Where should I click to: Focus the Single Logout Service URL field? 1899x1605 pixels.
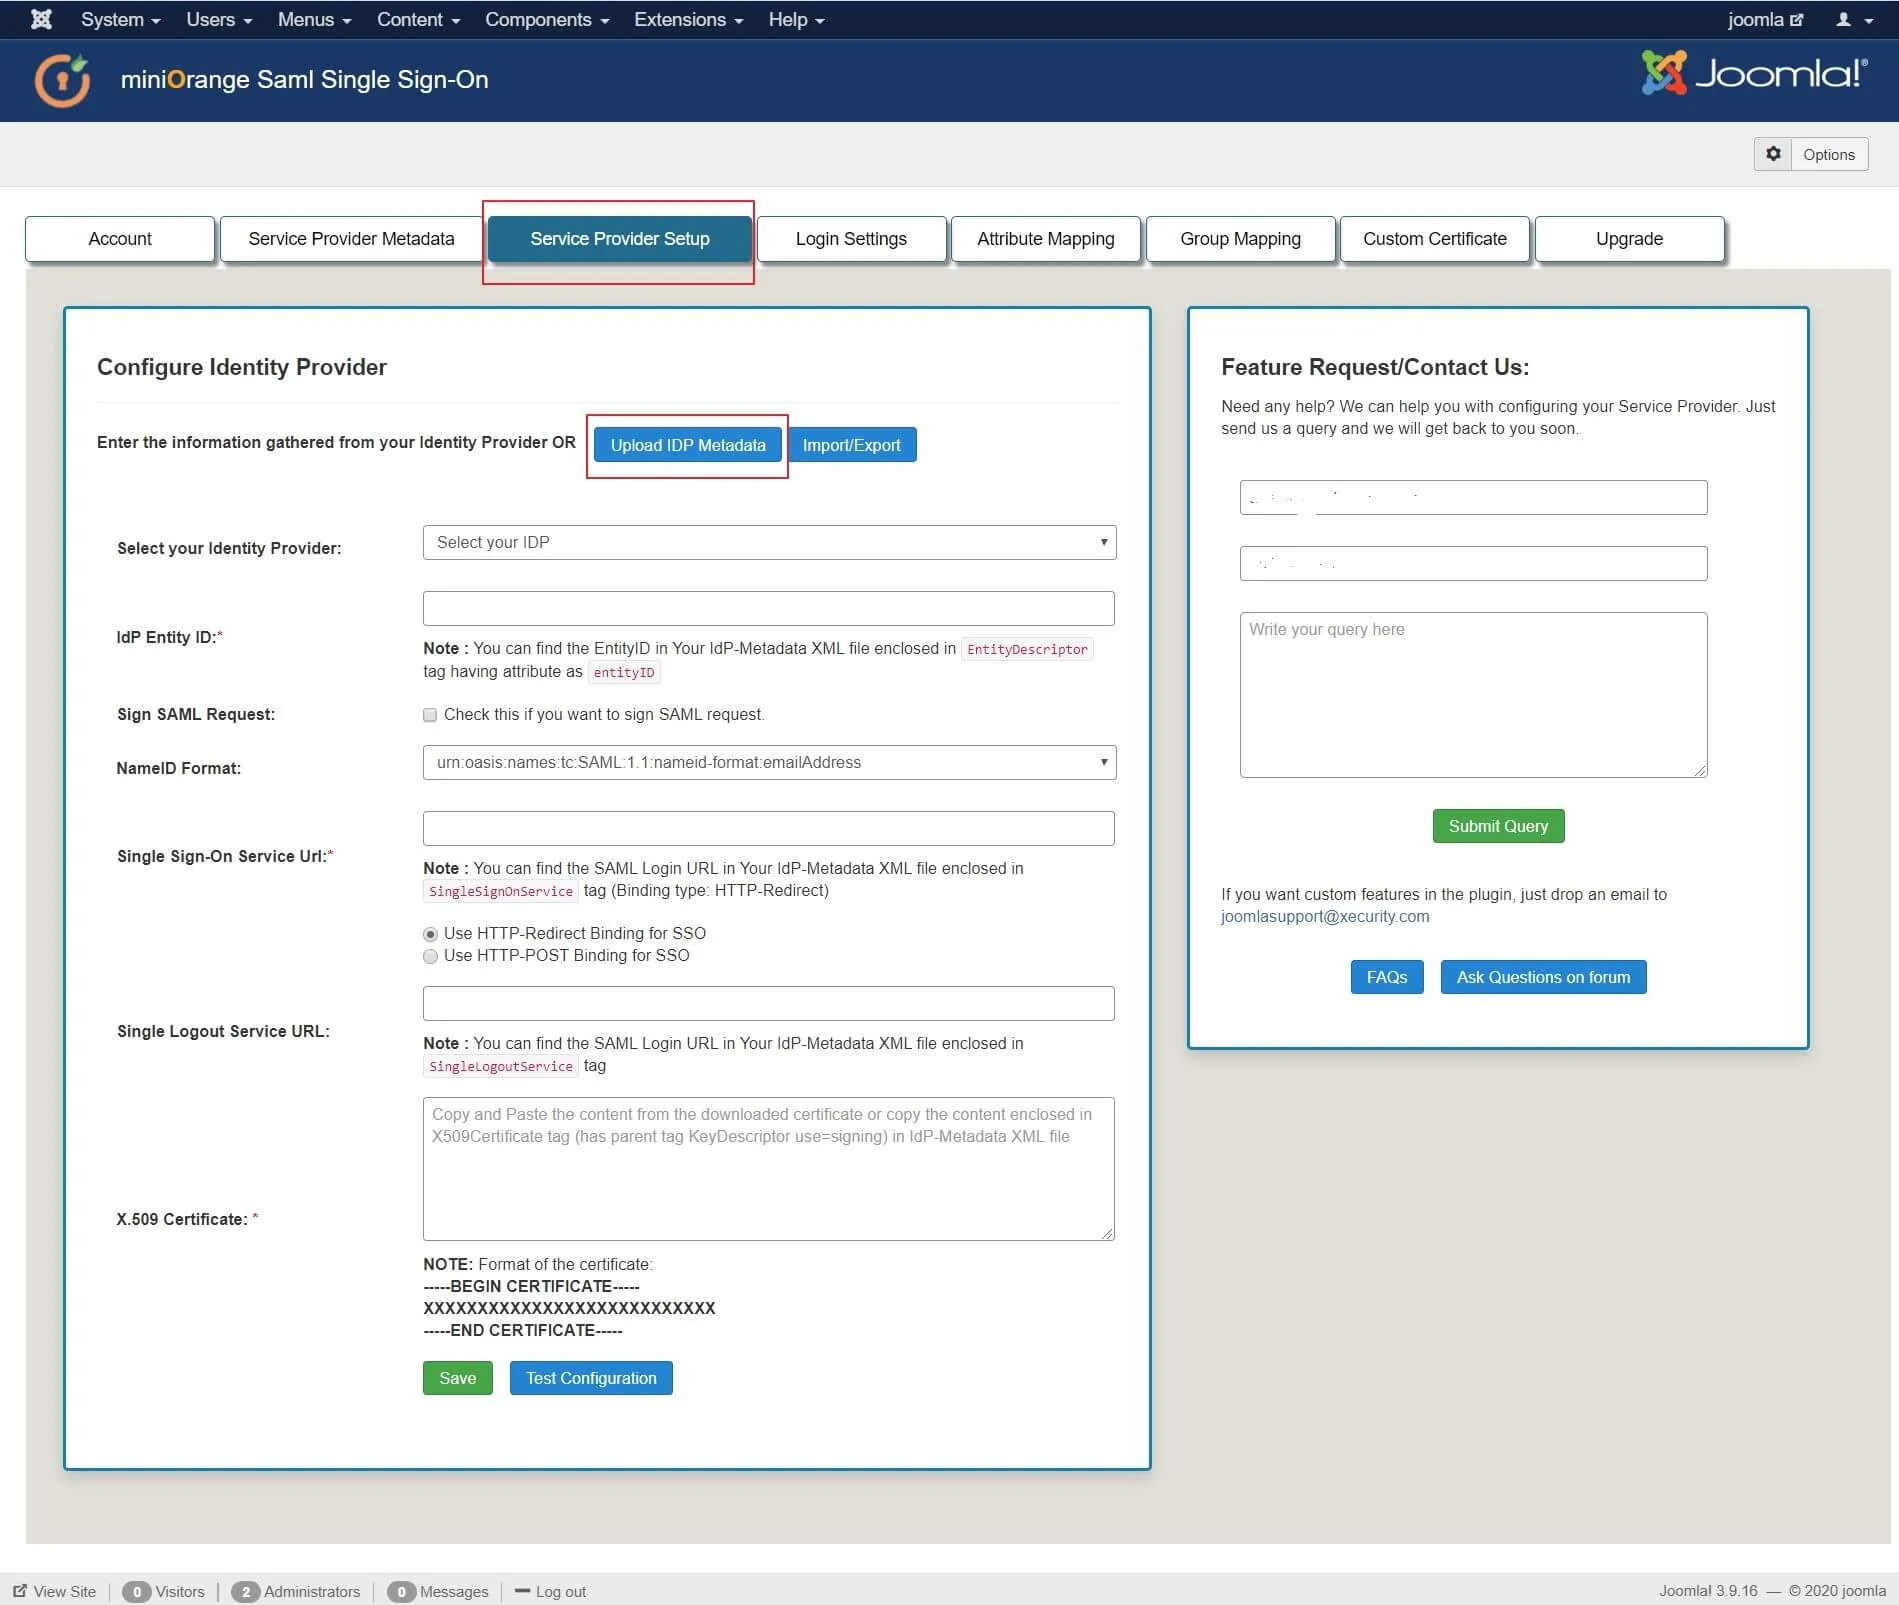pyautogui.click(x=769, y=1003)
